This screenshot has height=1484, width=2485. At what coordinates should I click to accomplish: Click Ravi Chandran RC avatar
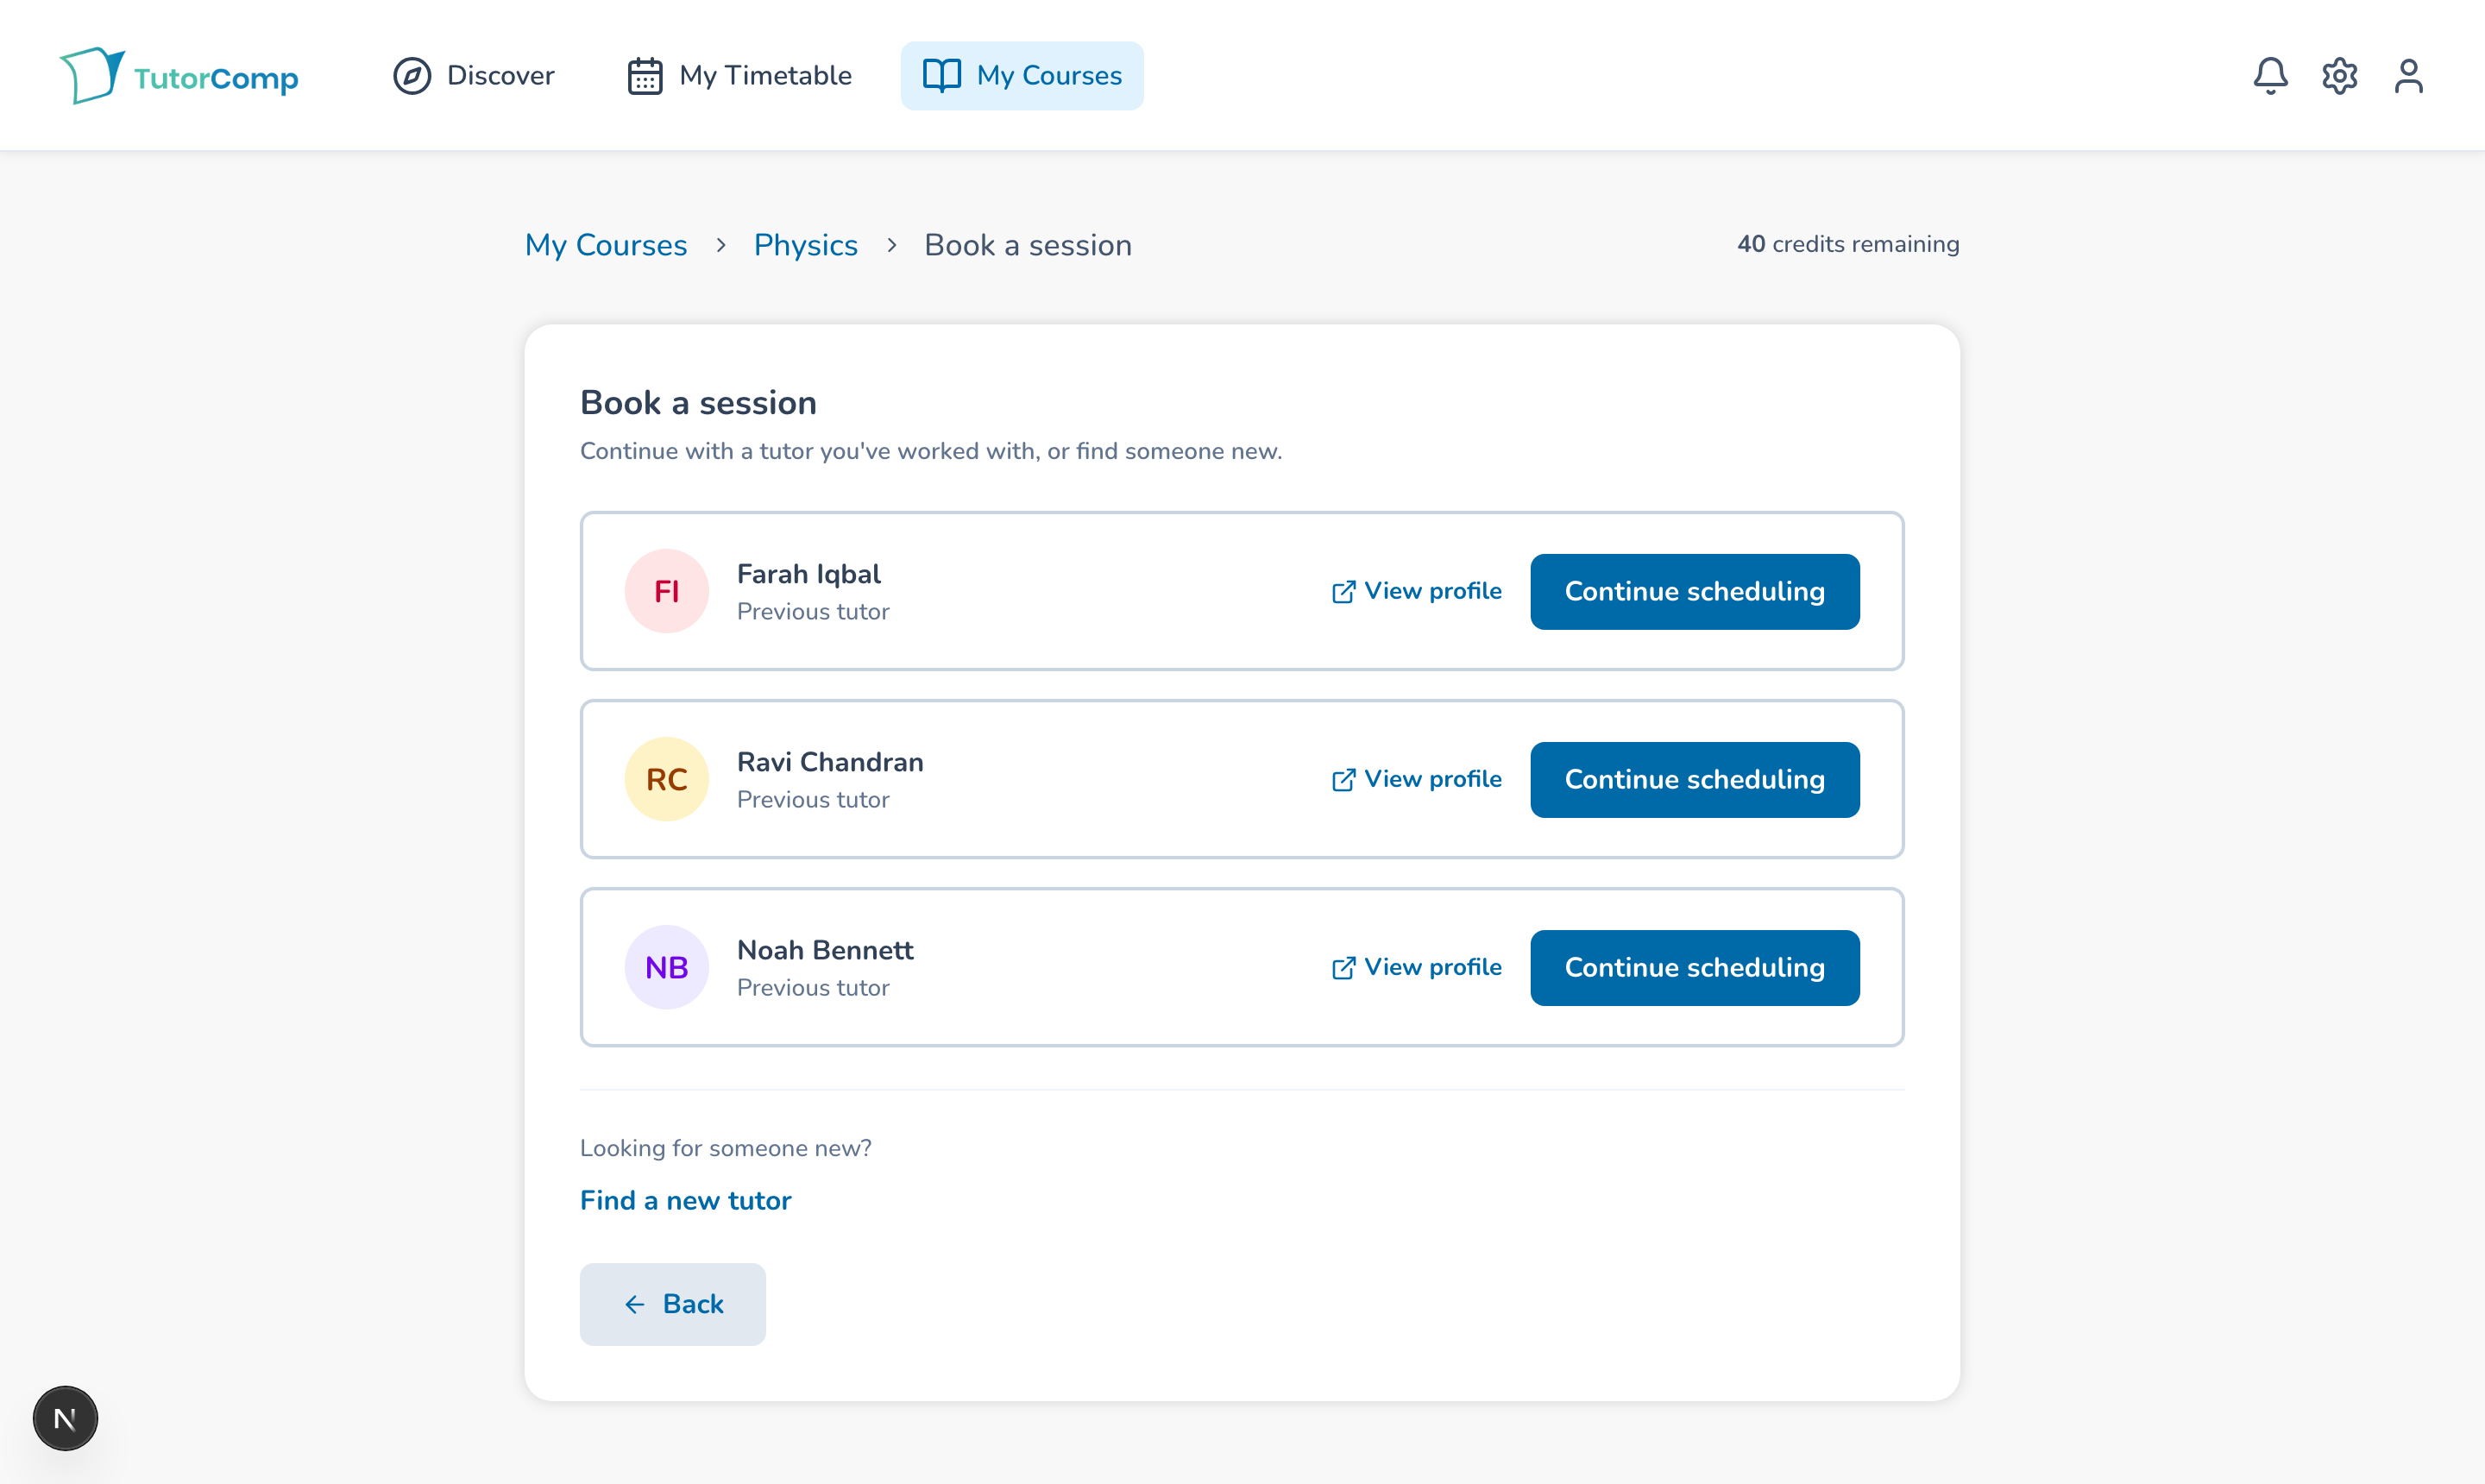click(x=667, y=779)
